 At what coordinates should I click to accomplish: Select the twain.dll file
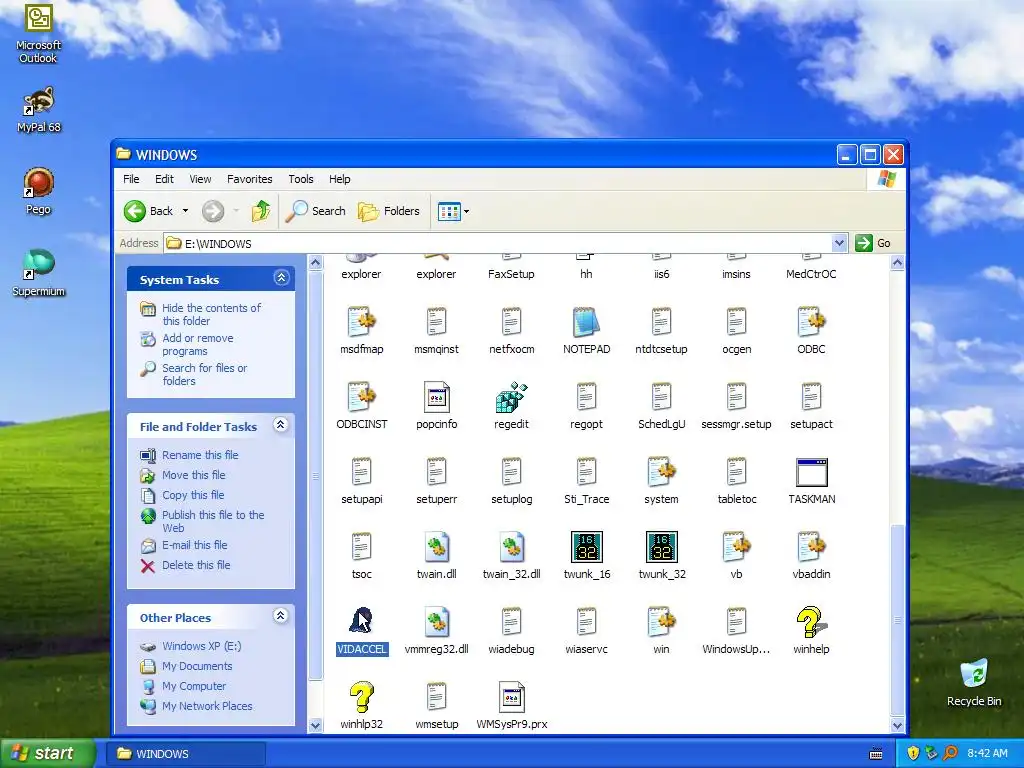[x=436, y=555]
